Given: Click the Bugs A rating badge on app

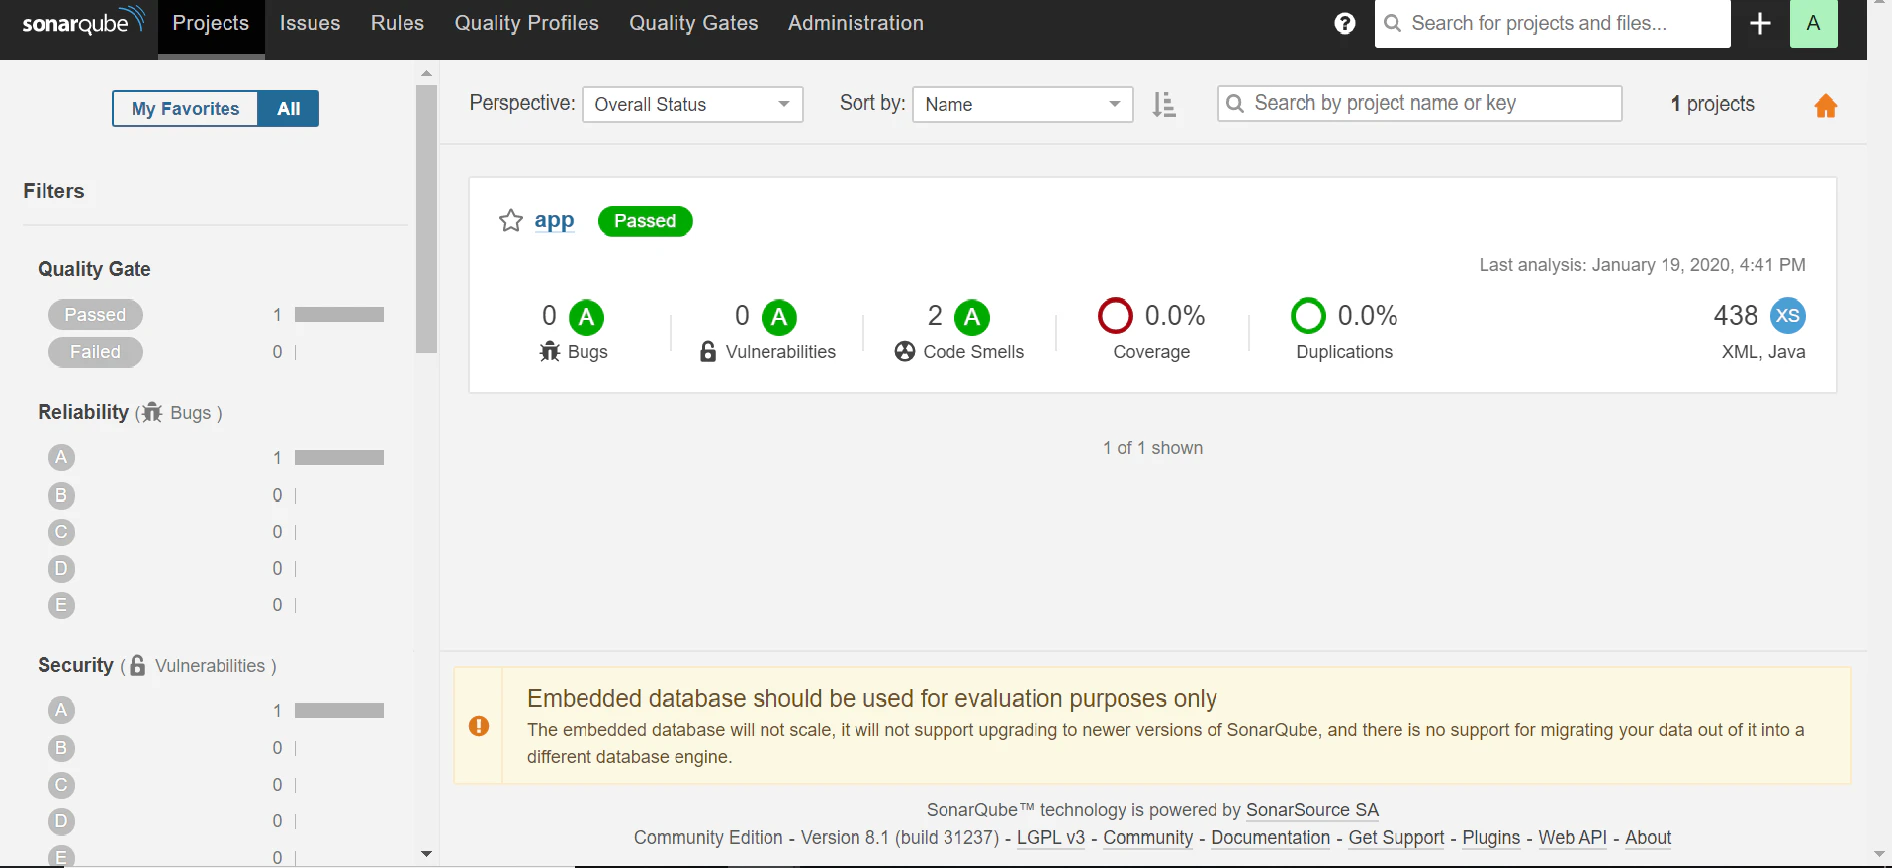Looking at the screenshot, I should (x=587, y=318).
